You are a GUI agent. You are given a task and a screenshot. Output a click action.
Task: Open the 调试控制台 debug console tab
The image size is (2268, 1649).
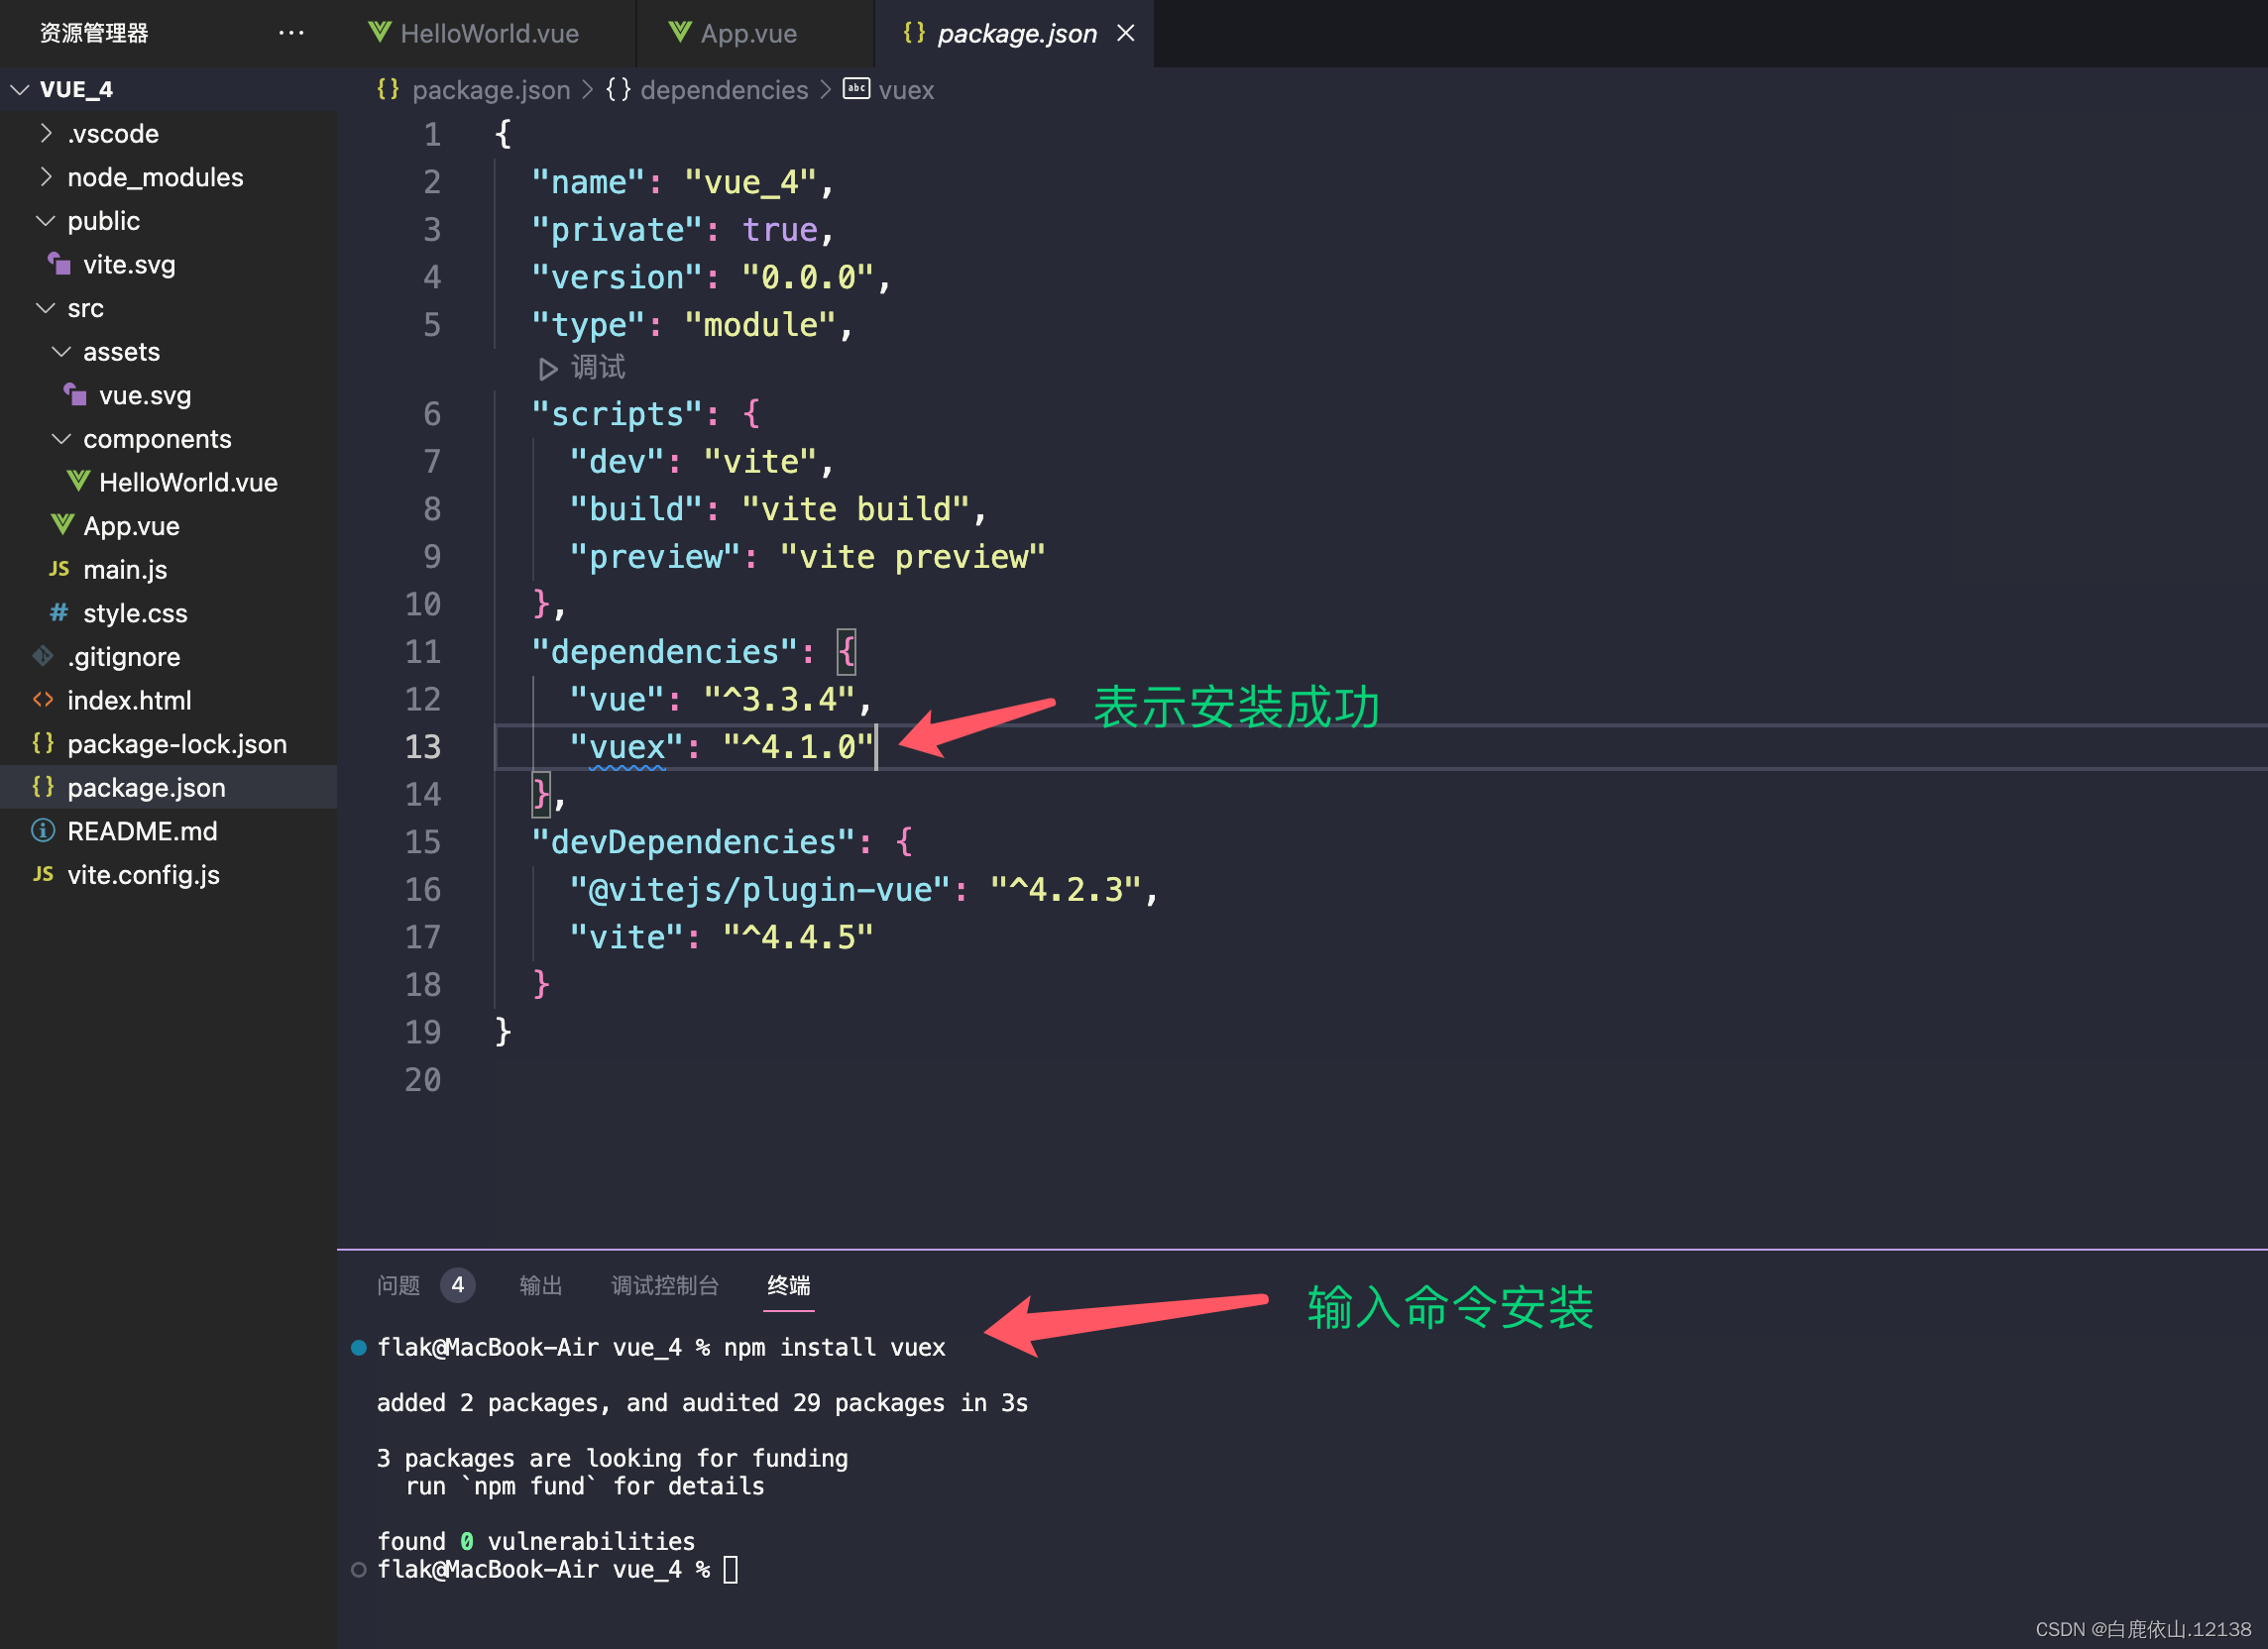coord(664,1285)
